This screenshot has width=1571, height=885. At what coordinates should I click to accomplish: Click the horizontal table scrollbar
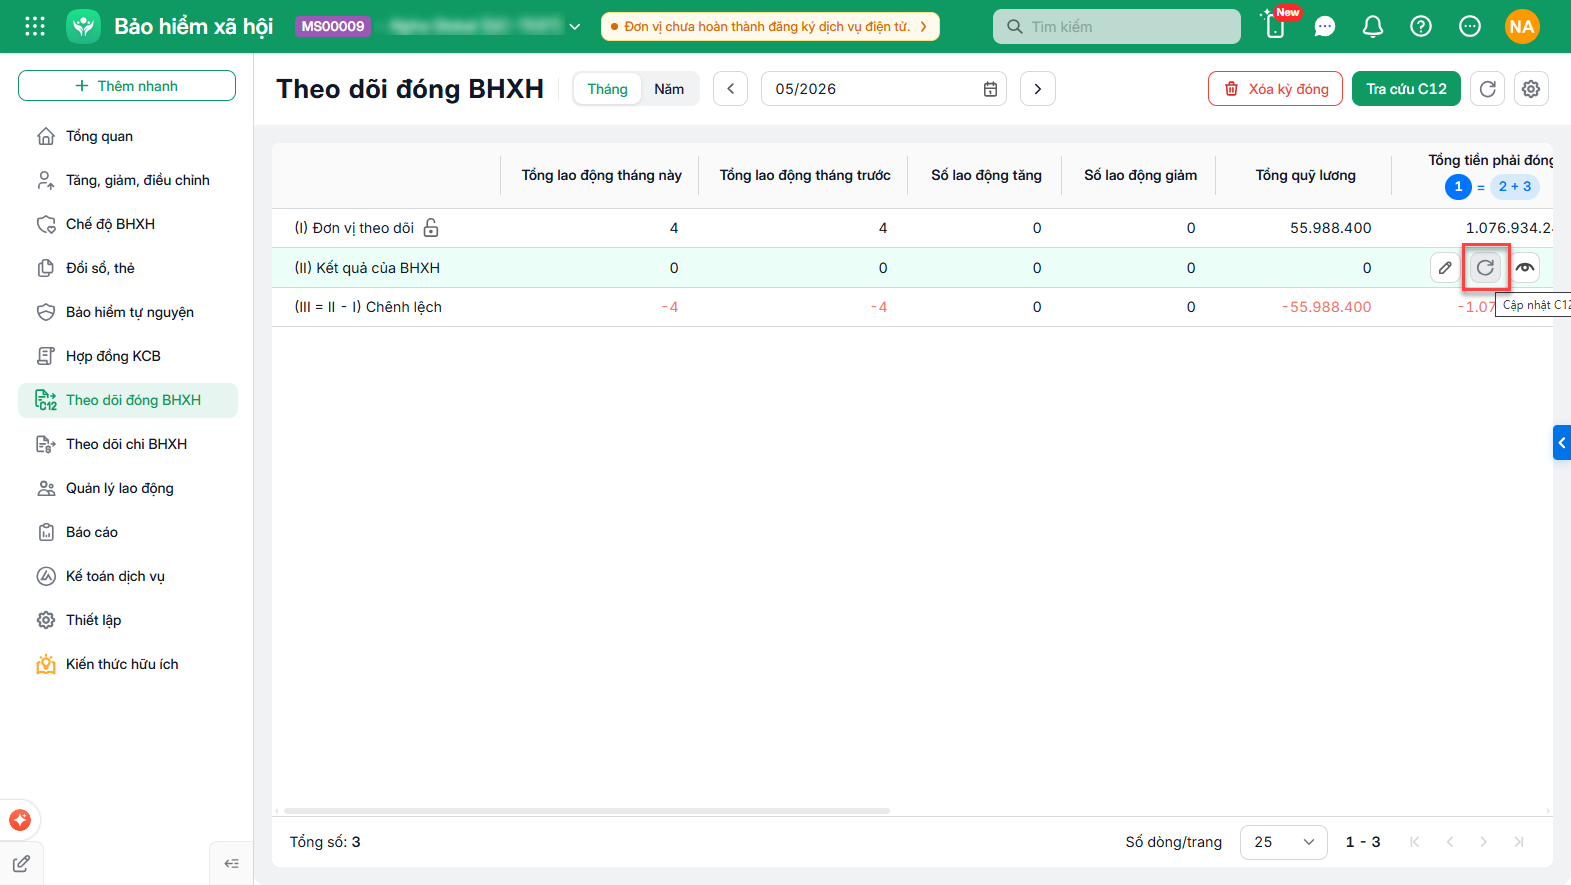coord(587,811)
